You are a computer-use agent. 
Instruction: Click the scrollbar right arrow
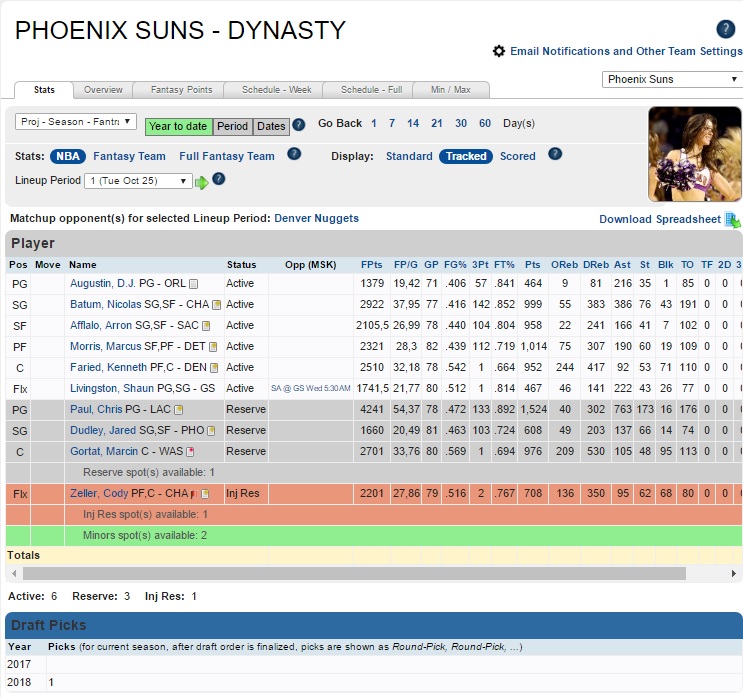coord(734,573)
